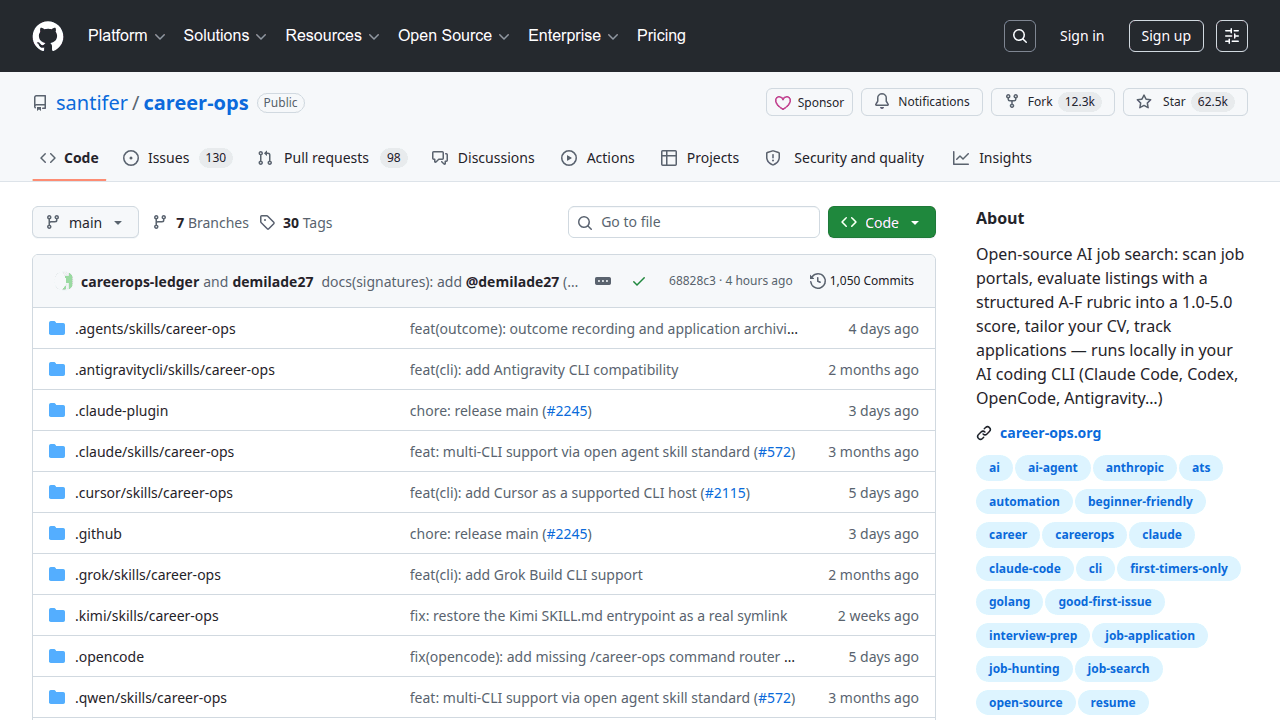
Task: Select the first-timers-only topic tag
Action: pos(1179,569)
